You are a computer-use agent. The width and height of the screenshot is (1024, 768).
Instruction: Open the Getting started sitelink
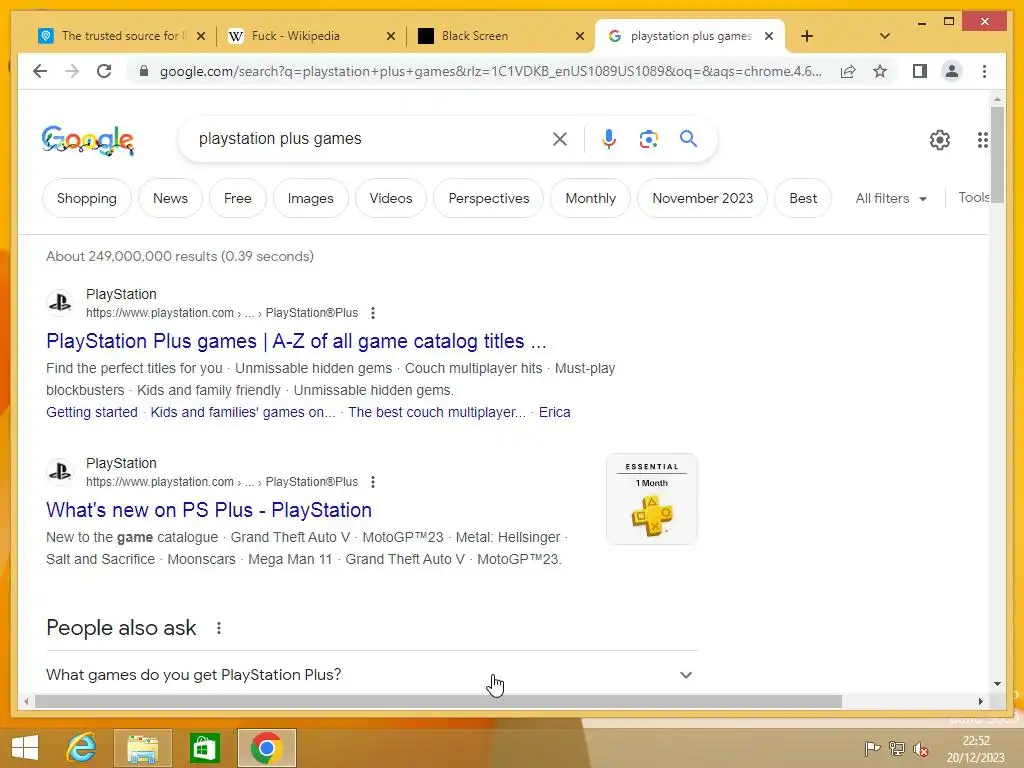[91, 412]
